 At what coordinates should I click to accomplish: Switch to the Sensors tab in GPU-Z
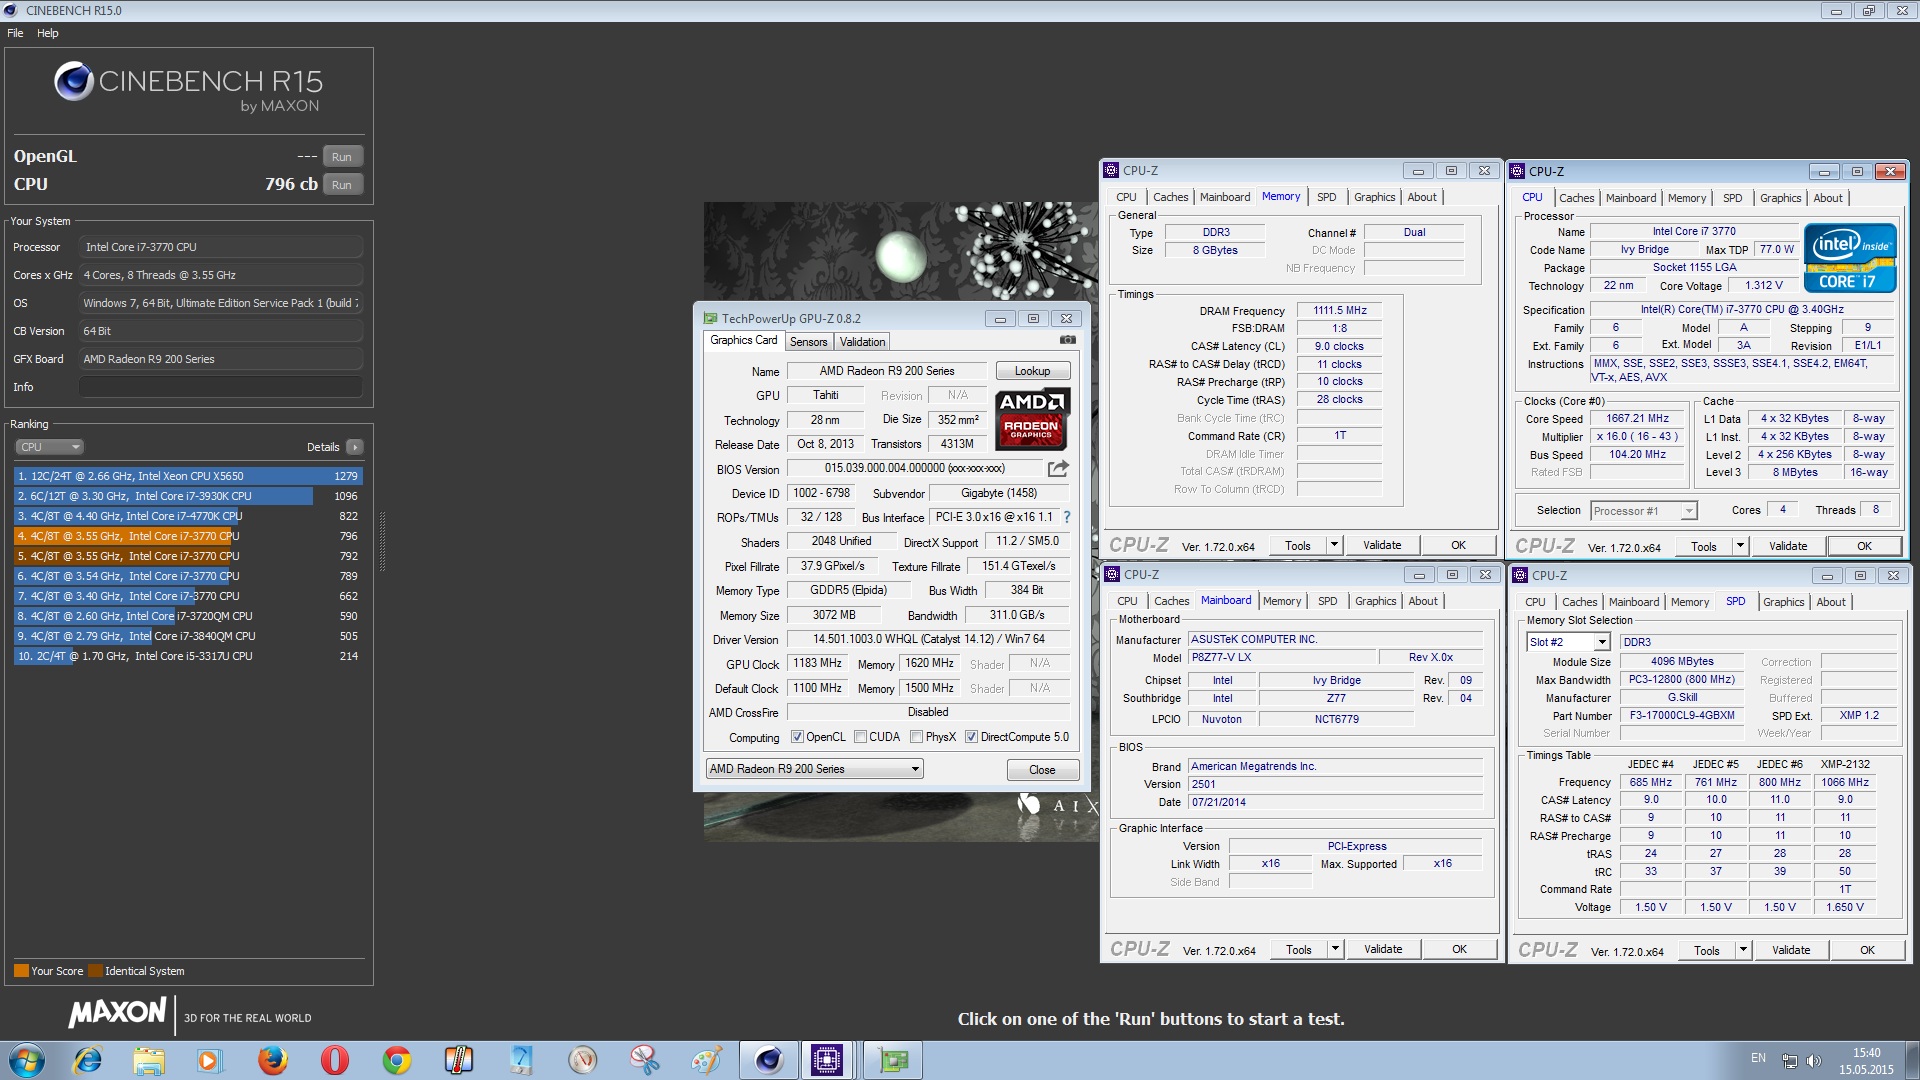[808, 342]
